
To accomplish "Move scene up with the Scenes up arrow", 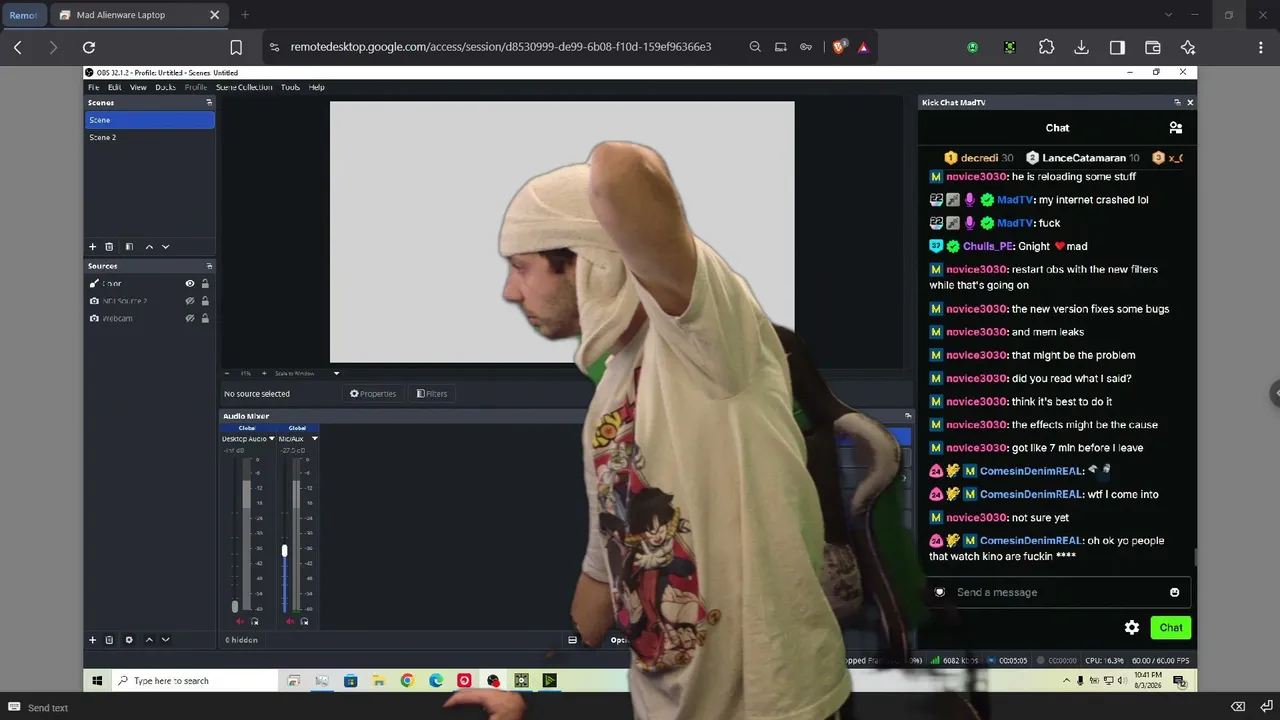I will click(149, 247).
